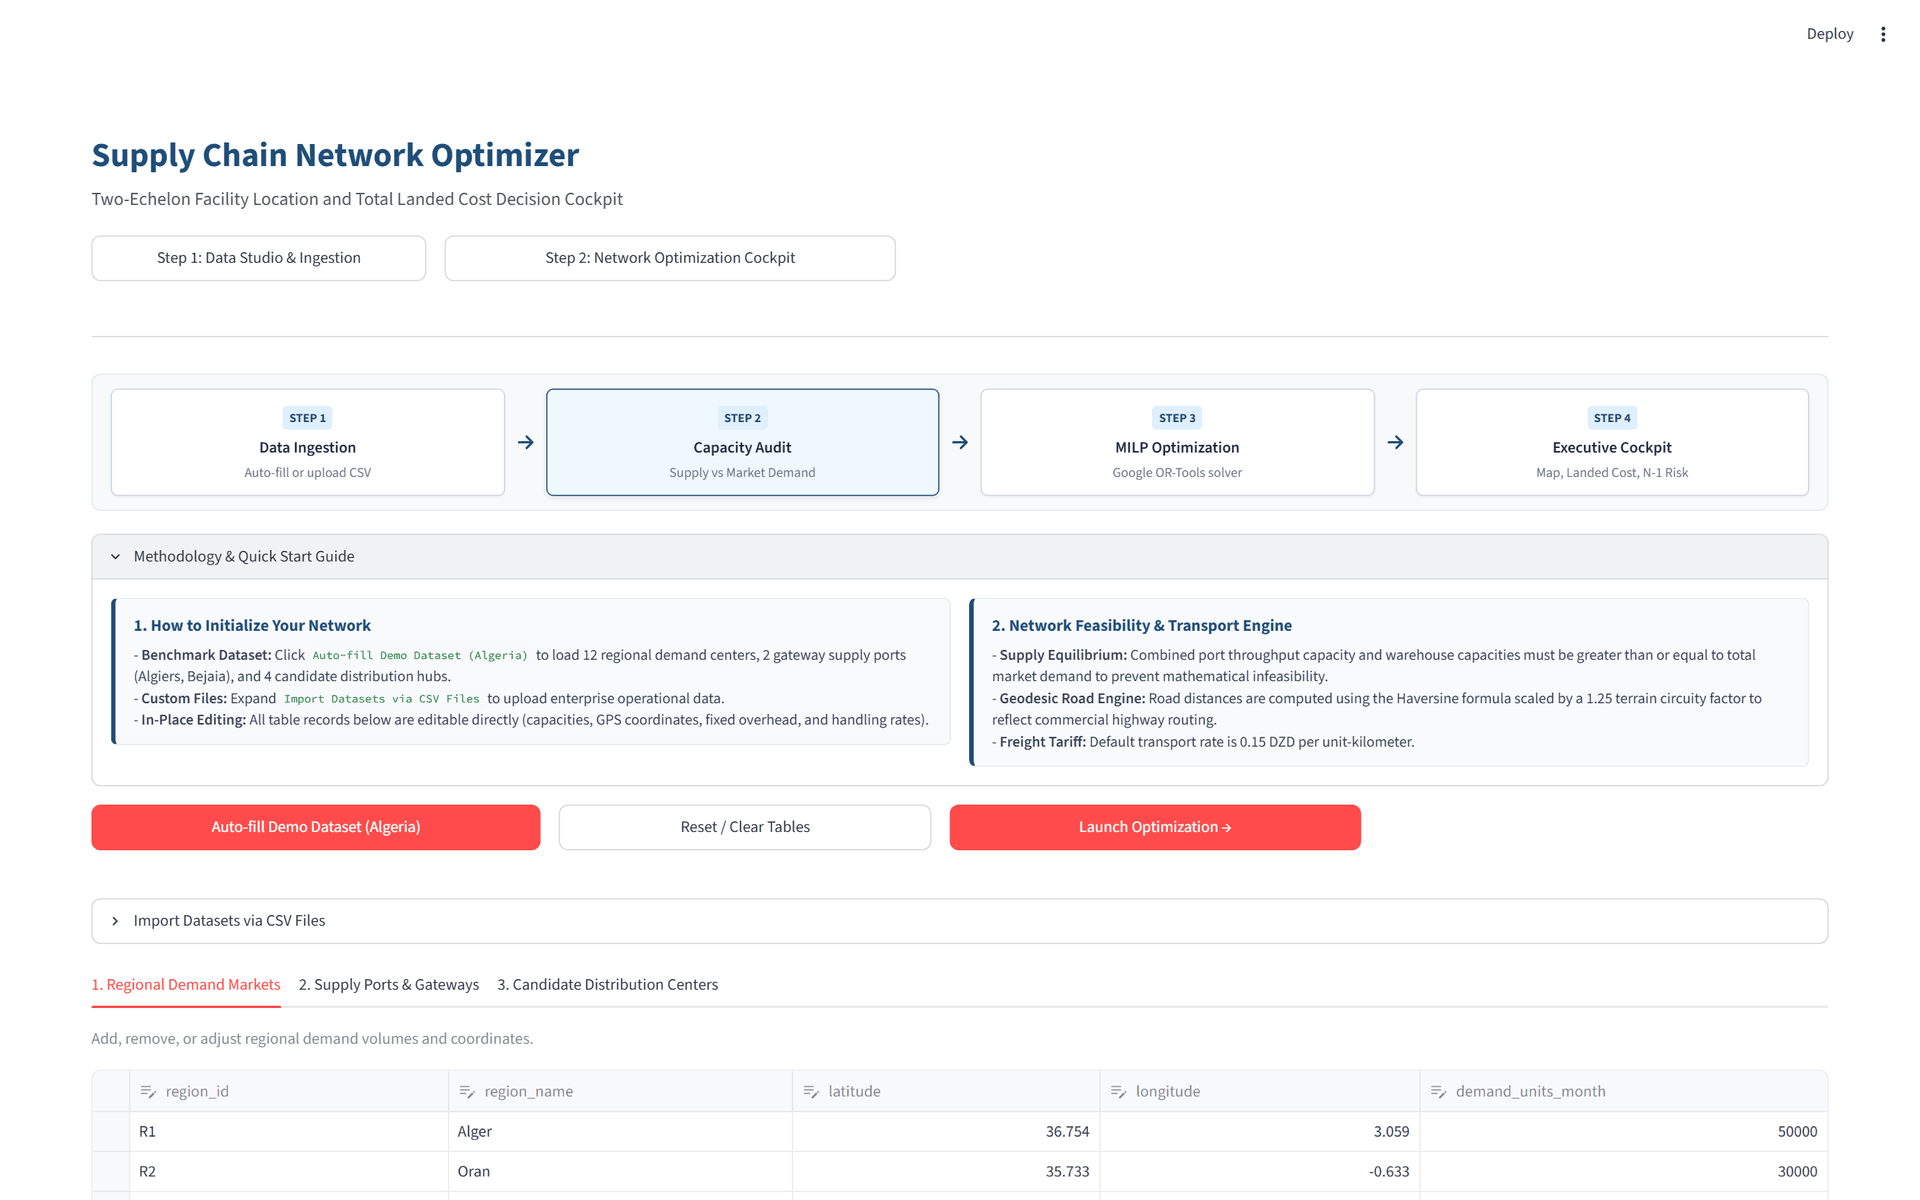Select the row checkbox cell for R2
1920x1200 pixels.
point(111,1172)
